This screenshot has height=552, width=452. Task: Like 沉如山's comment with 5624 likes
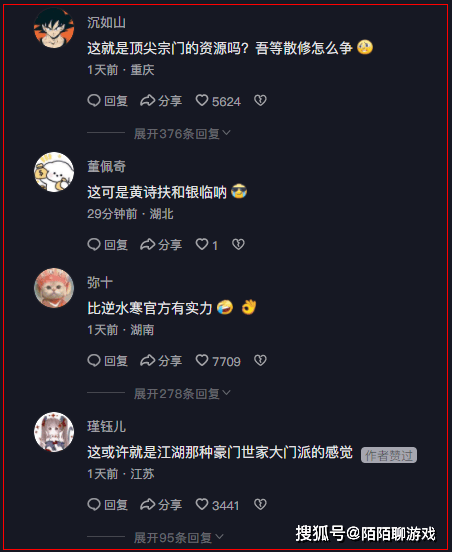[x=218, y=101]
